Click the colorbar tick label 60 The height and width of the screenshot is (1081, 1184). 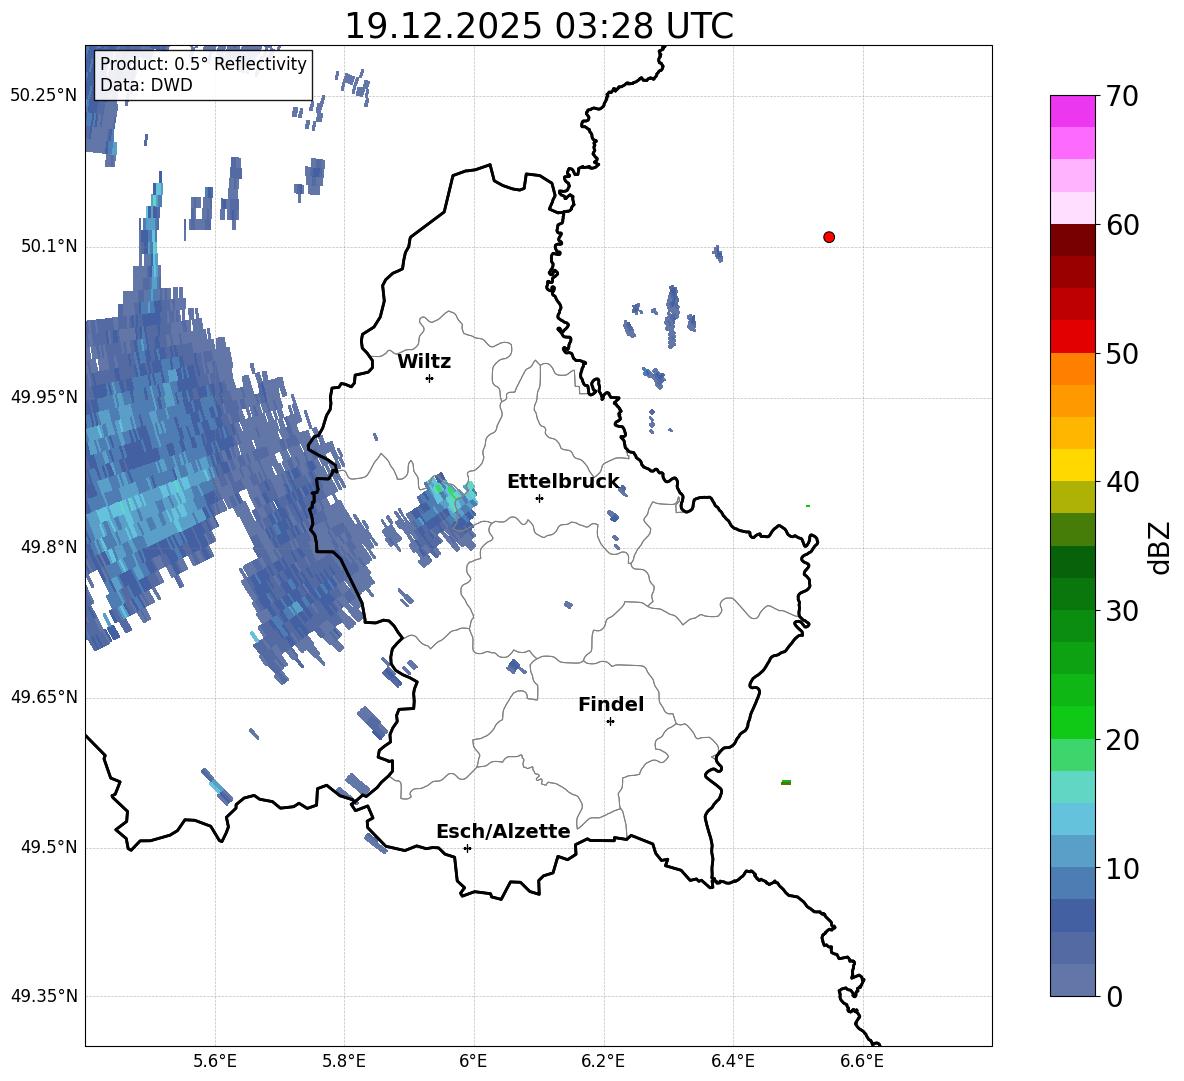(x=1123, y=225)
